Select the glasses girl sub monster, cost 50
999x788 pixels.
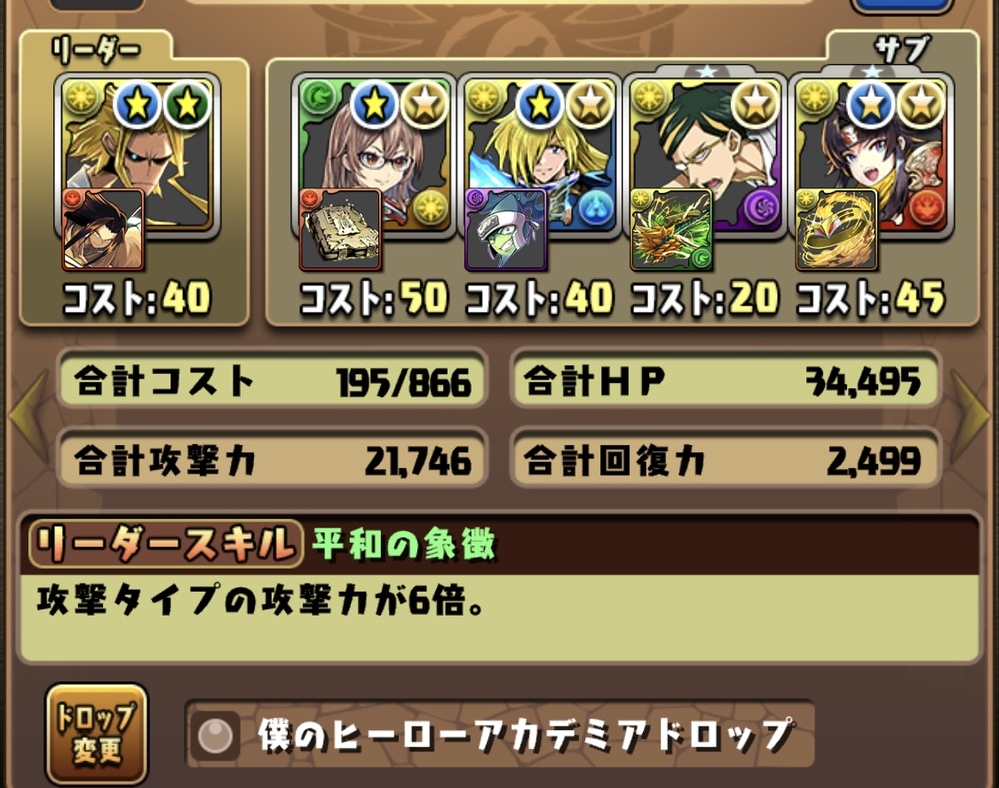(374, 156)
